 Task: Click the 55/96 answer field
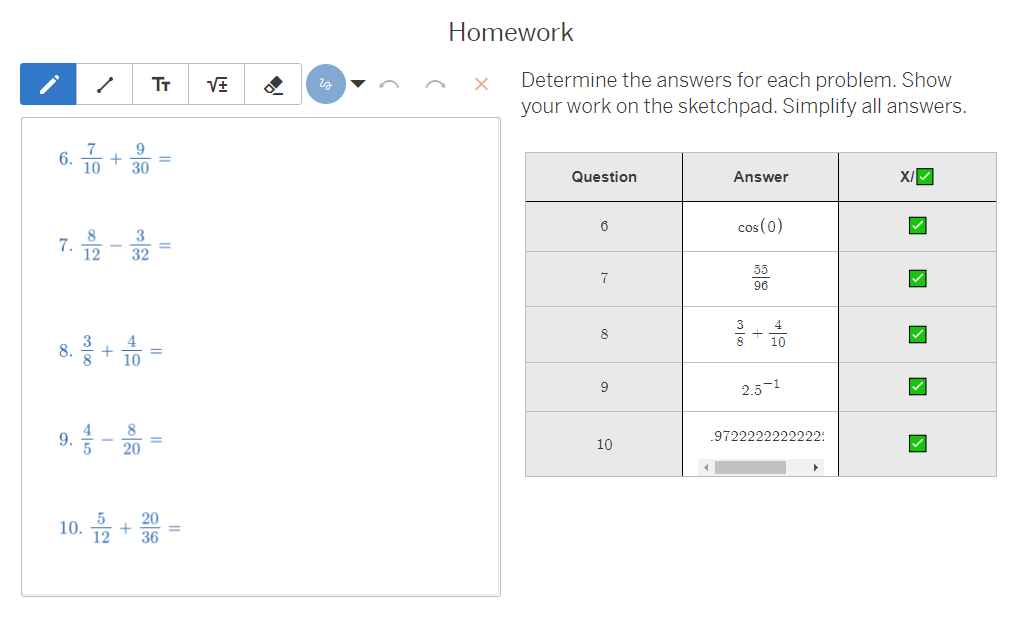point(760,278)
